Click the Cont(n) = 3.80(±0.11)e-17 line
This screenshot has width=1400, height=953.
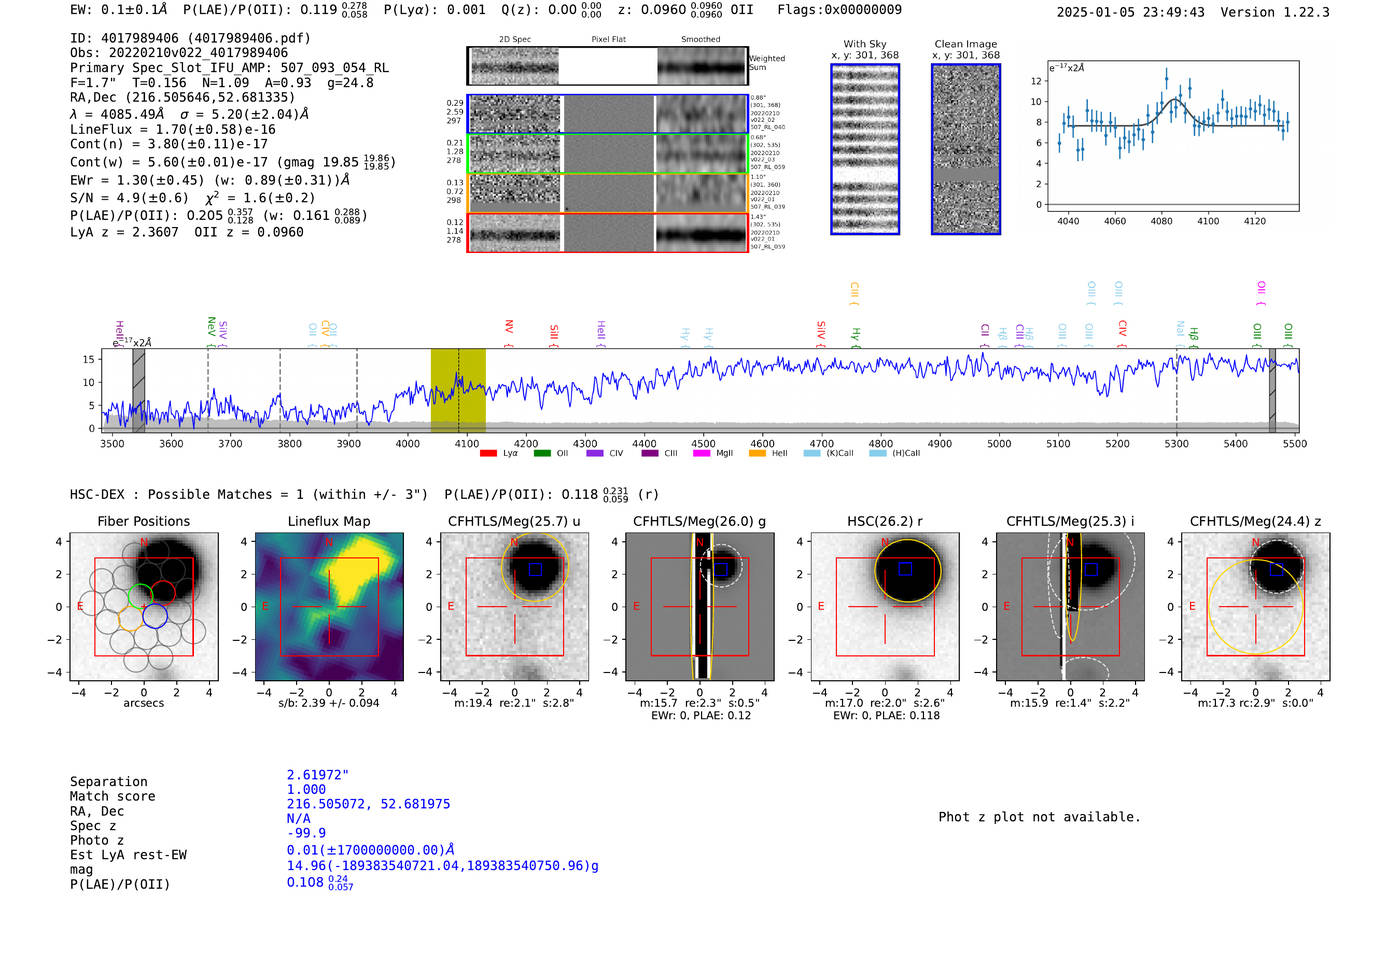tap(169, 144)
